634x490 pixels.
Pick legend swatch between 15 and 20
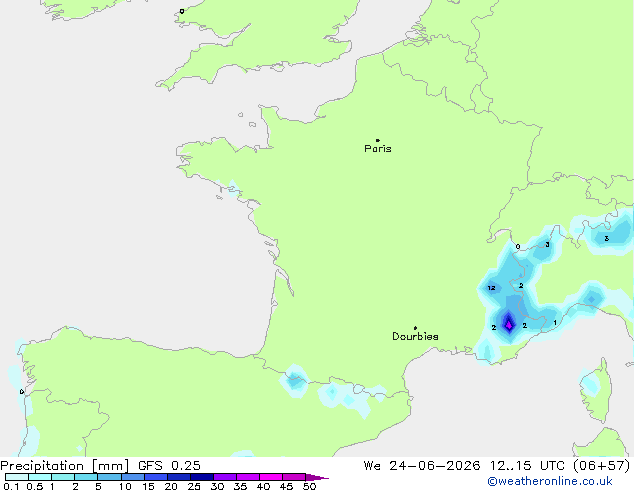click(x=156, y=477)
